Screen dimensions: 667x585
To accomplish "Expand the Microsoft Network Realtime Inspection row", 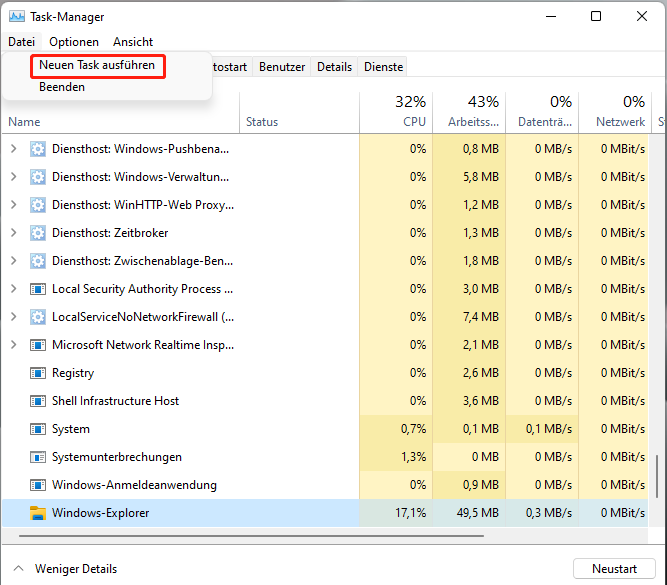I will click(x=13, y=345).
